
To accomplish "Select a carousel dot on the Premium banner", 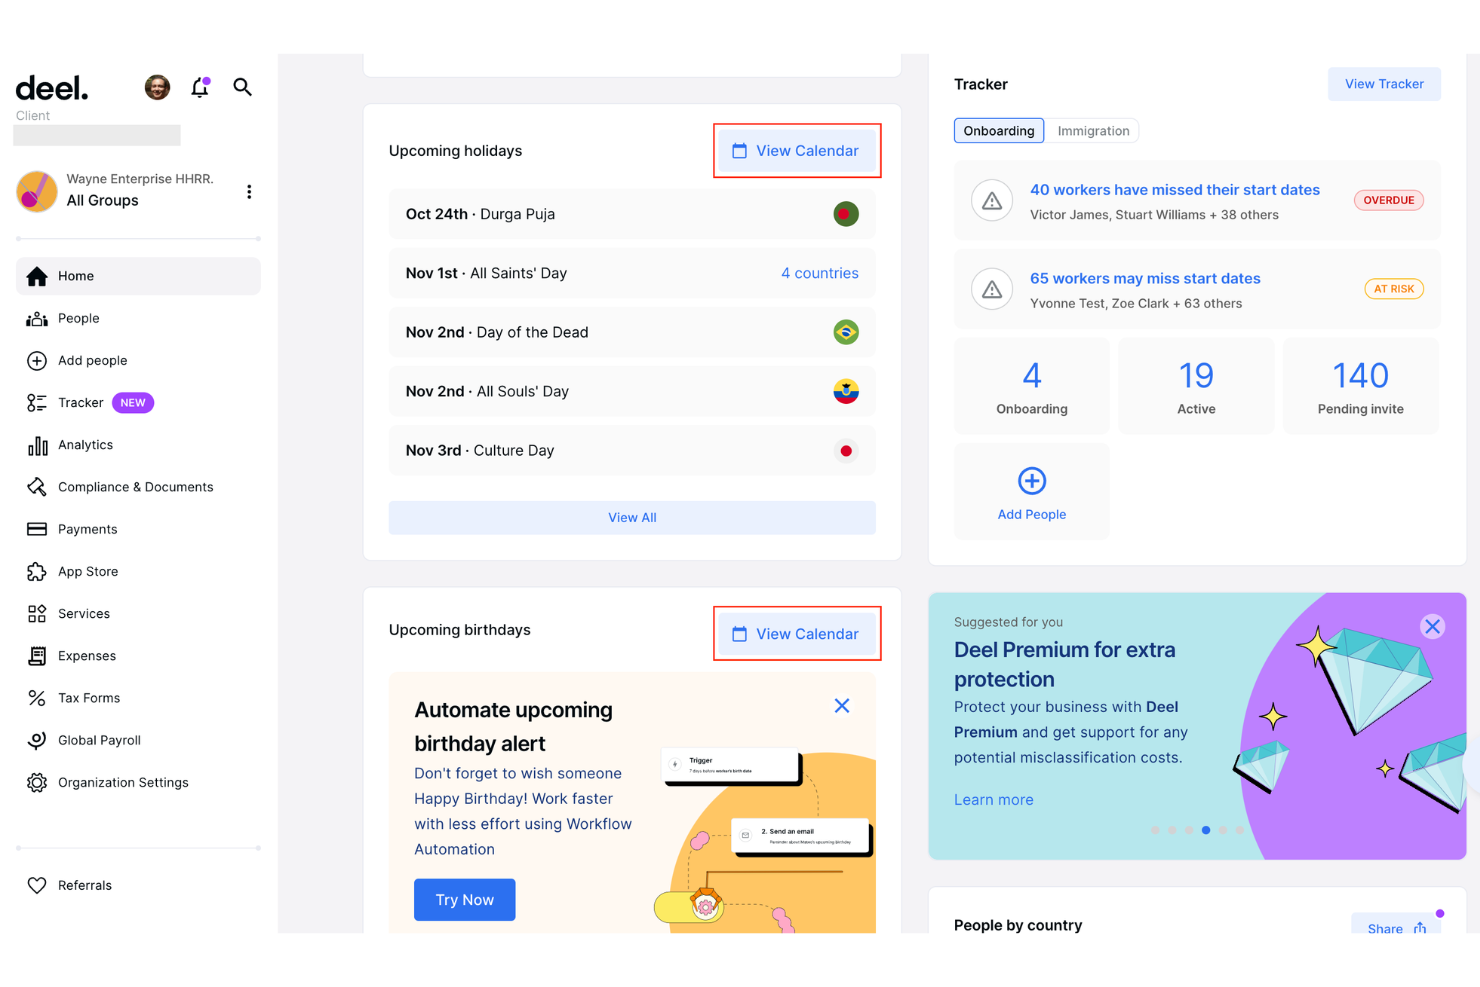I will pos(1205,830).
